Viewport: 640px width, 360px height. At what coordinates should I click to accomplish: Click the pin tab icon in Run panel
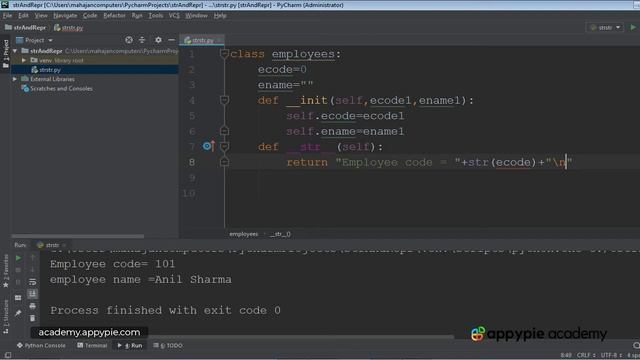(x=18, y=313)
